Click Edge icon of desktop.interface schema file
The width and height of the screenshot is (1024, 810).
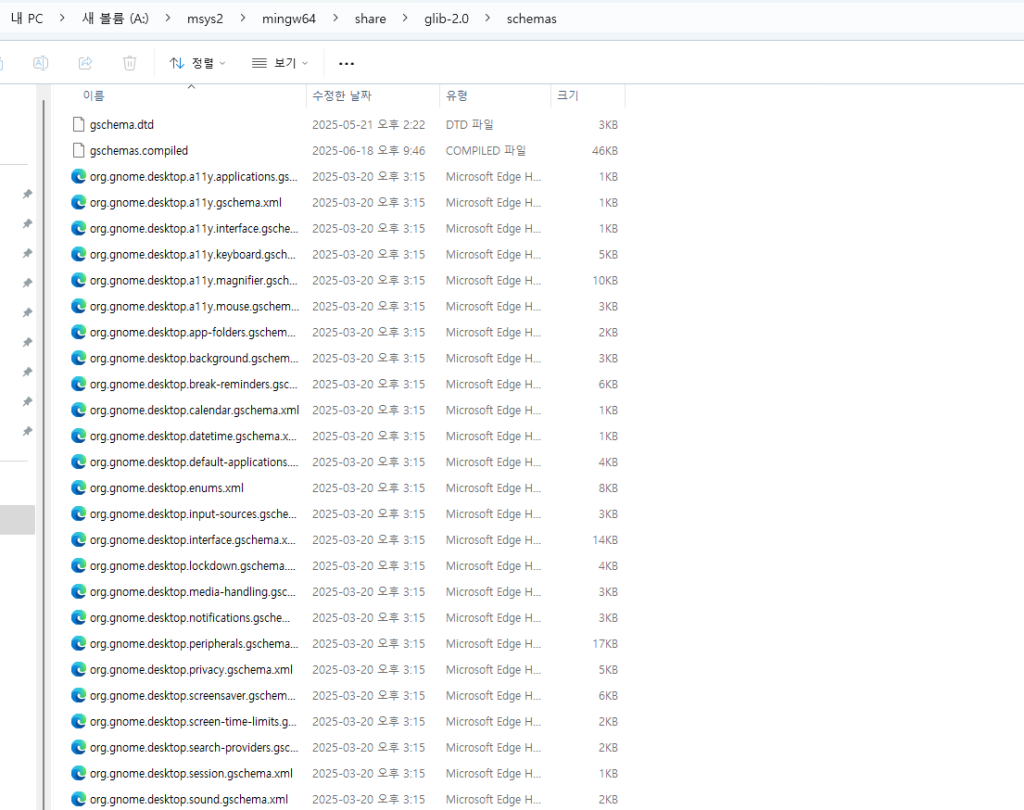(78, 540)
